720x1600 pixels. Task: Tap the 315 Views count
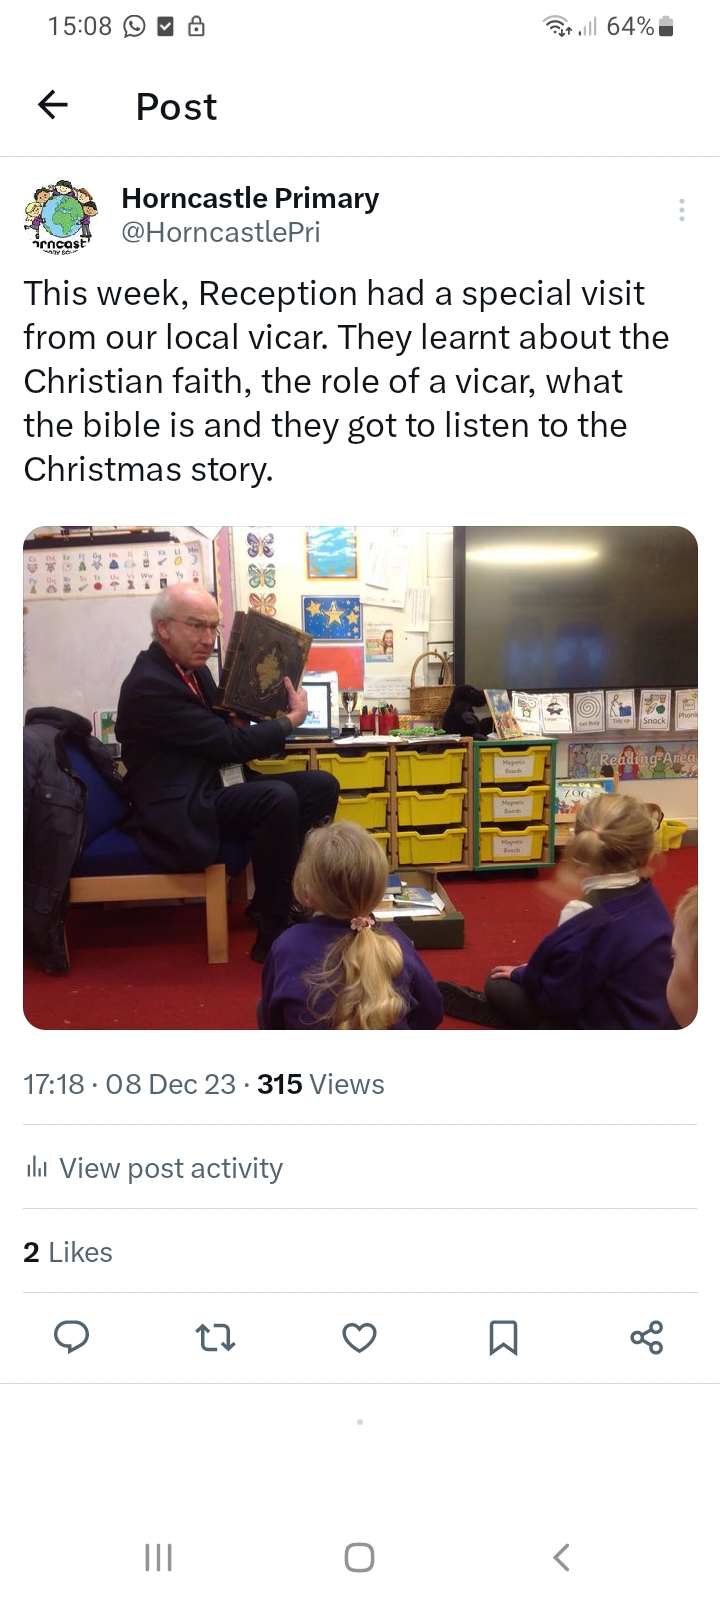pyautogui.click(x=321, y=1084)
